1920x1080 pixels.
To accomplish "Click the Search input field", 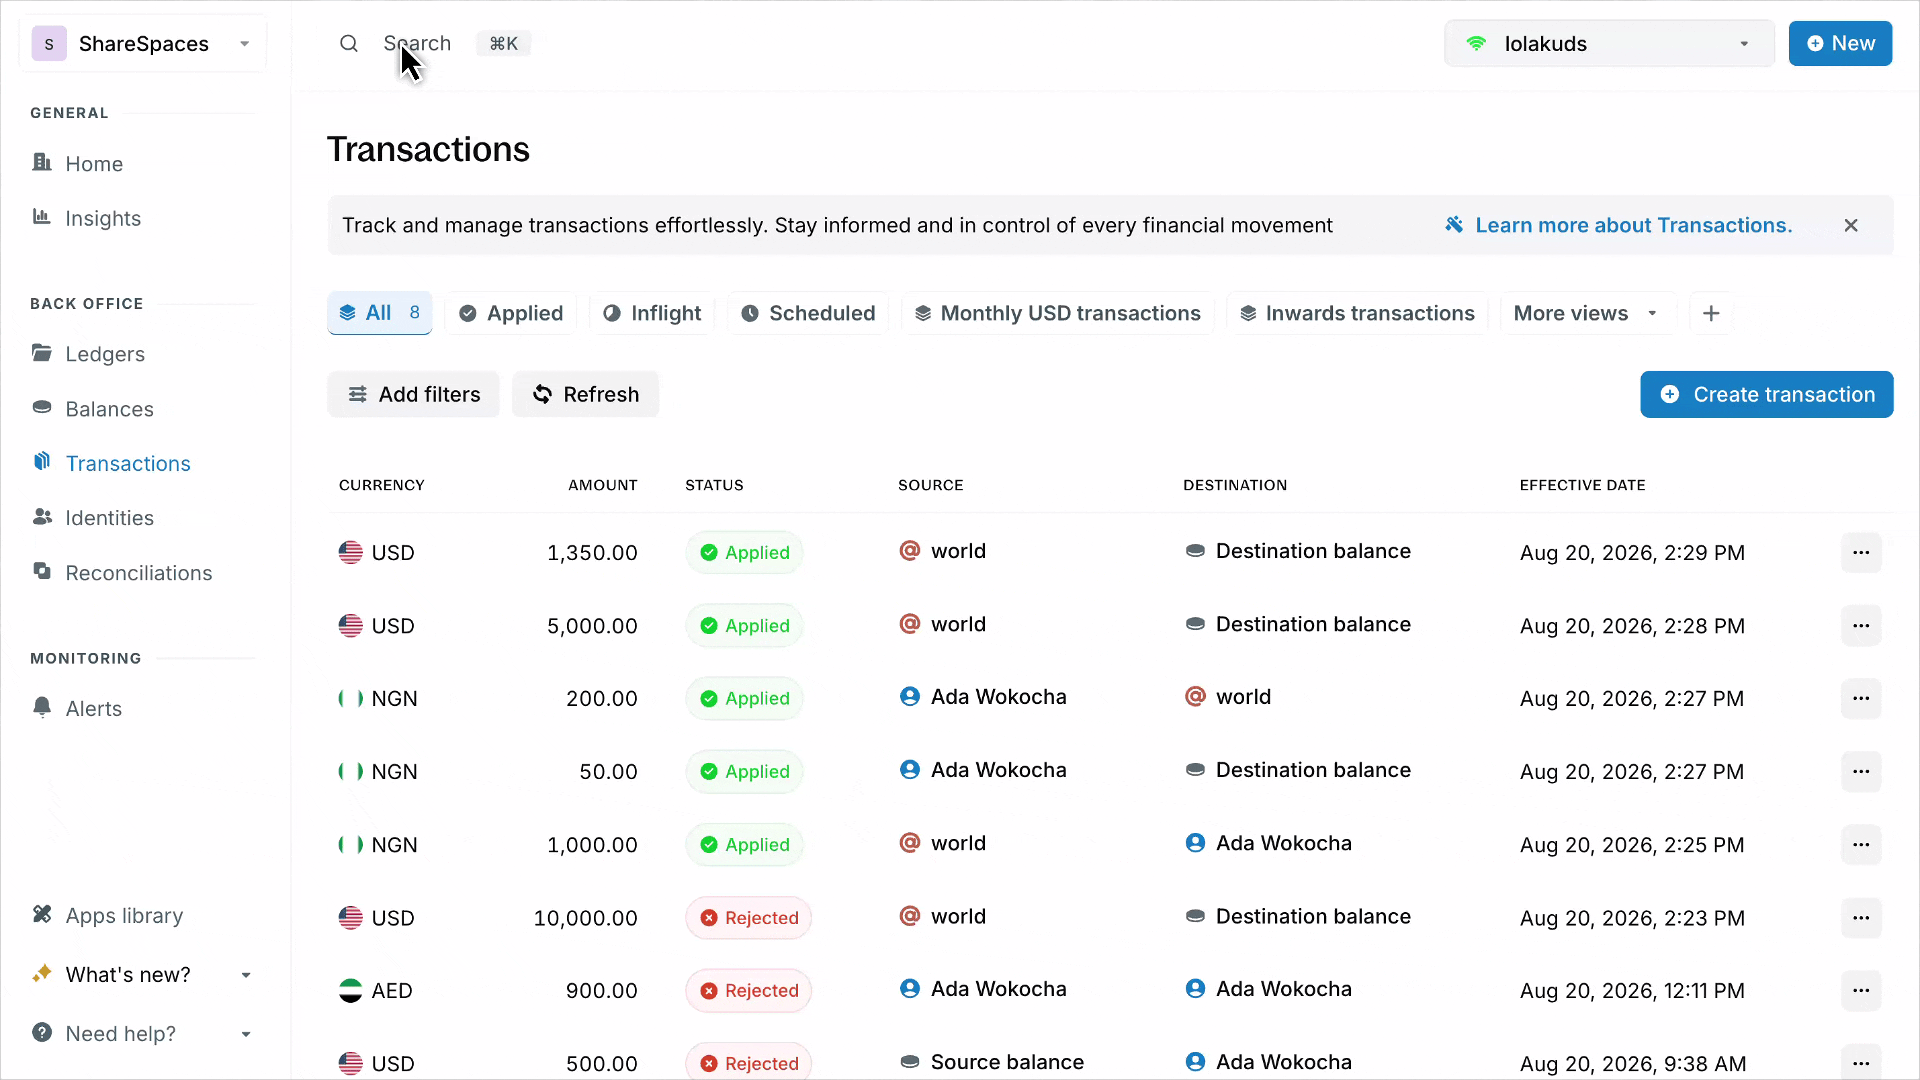I will pyautogui.click(x=435, y=44).
